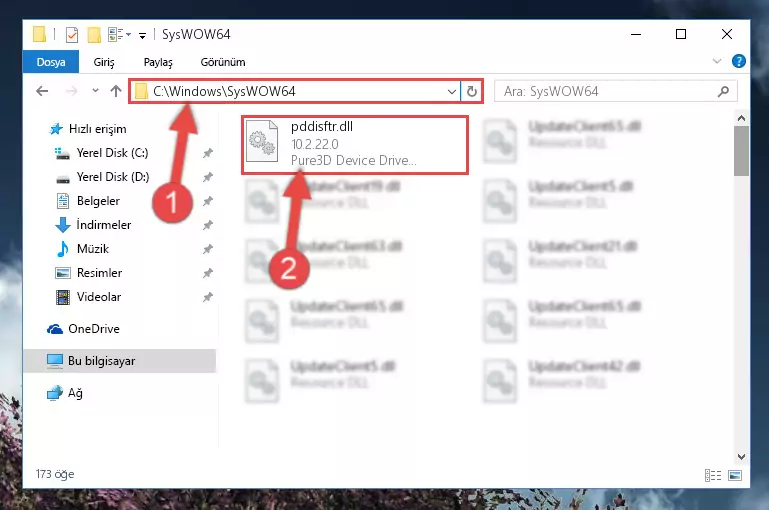
Task: Expand the ribbon with the chevron
Action: coord(717,61)
